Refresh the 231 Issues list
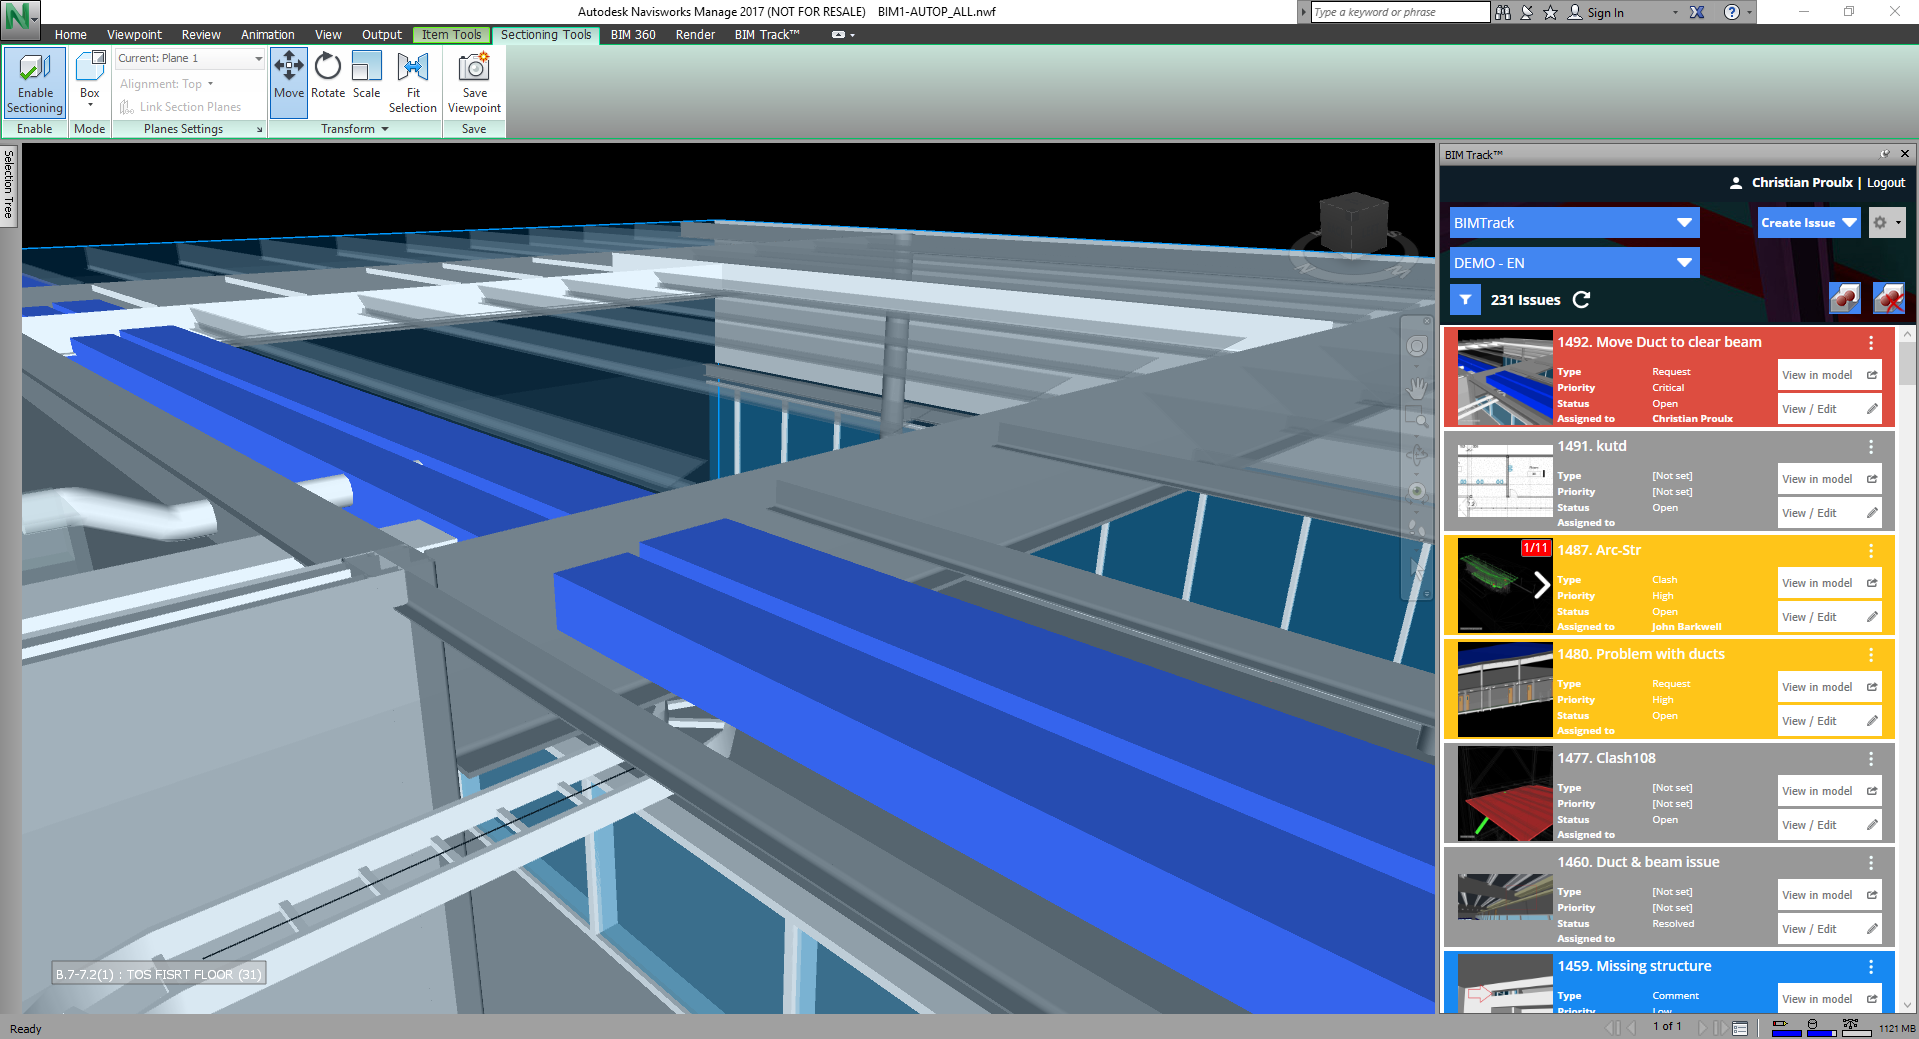Screen dimensions: 1919x1039 pos(1581,300)
